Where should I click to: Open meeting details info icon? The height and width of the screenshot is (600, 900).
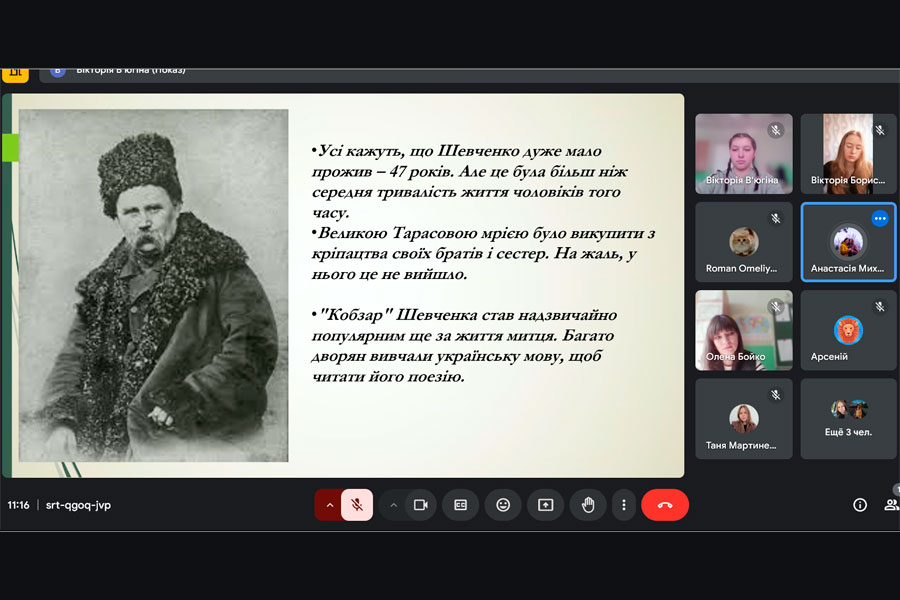[859, 505]
